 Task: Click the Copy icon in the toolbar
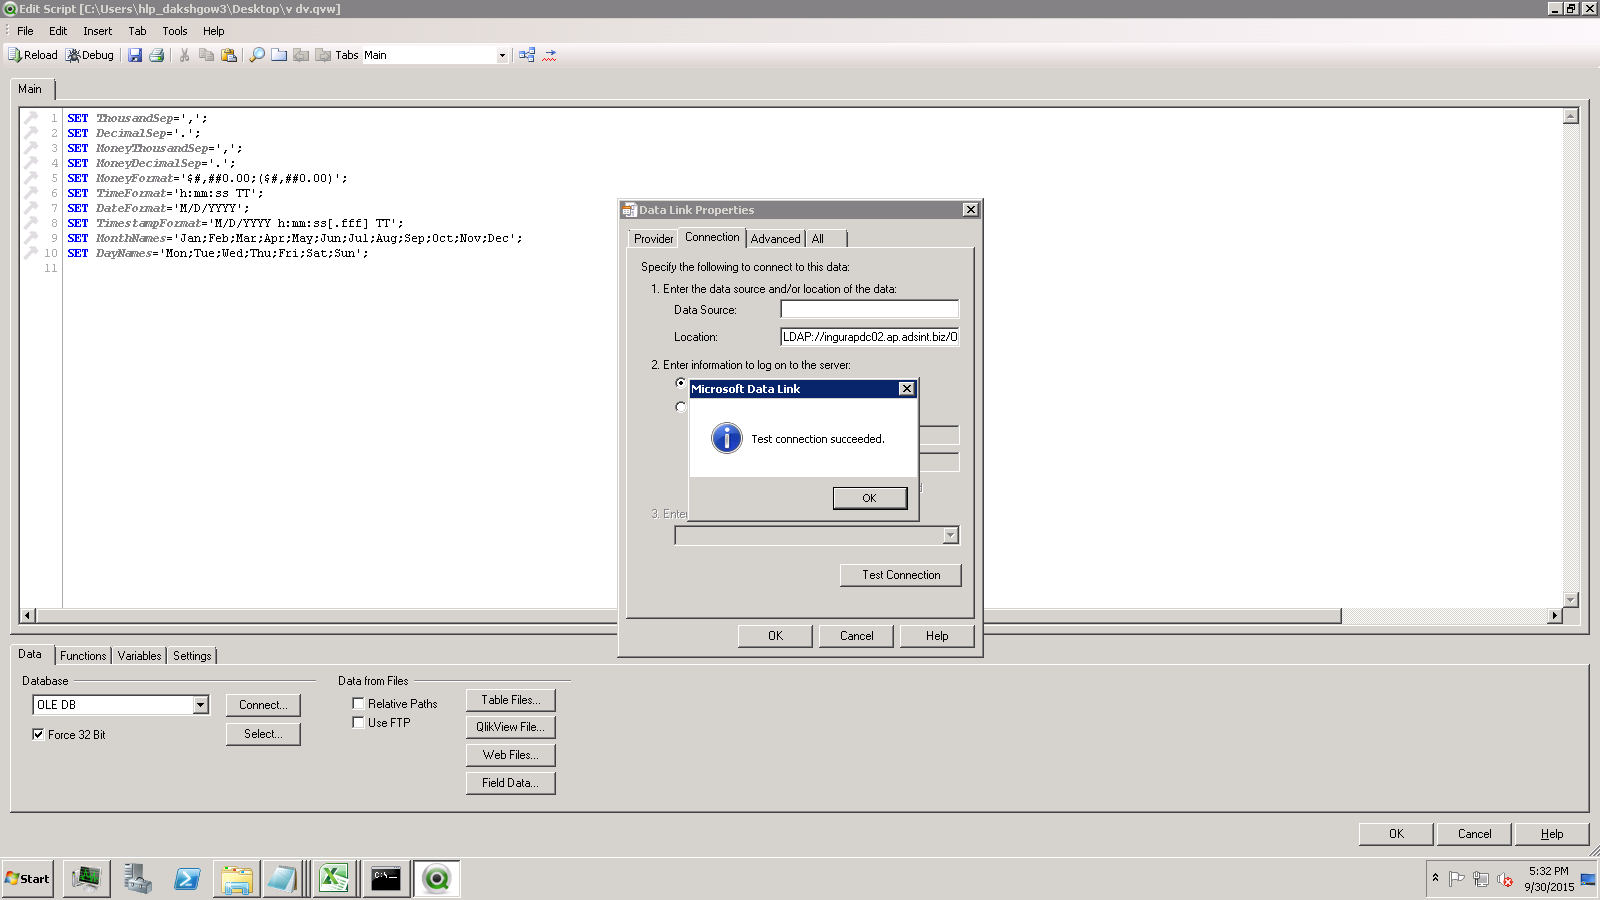pyautogui.click(x=206, y=55)
